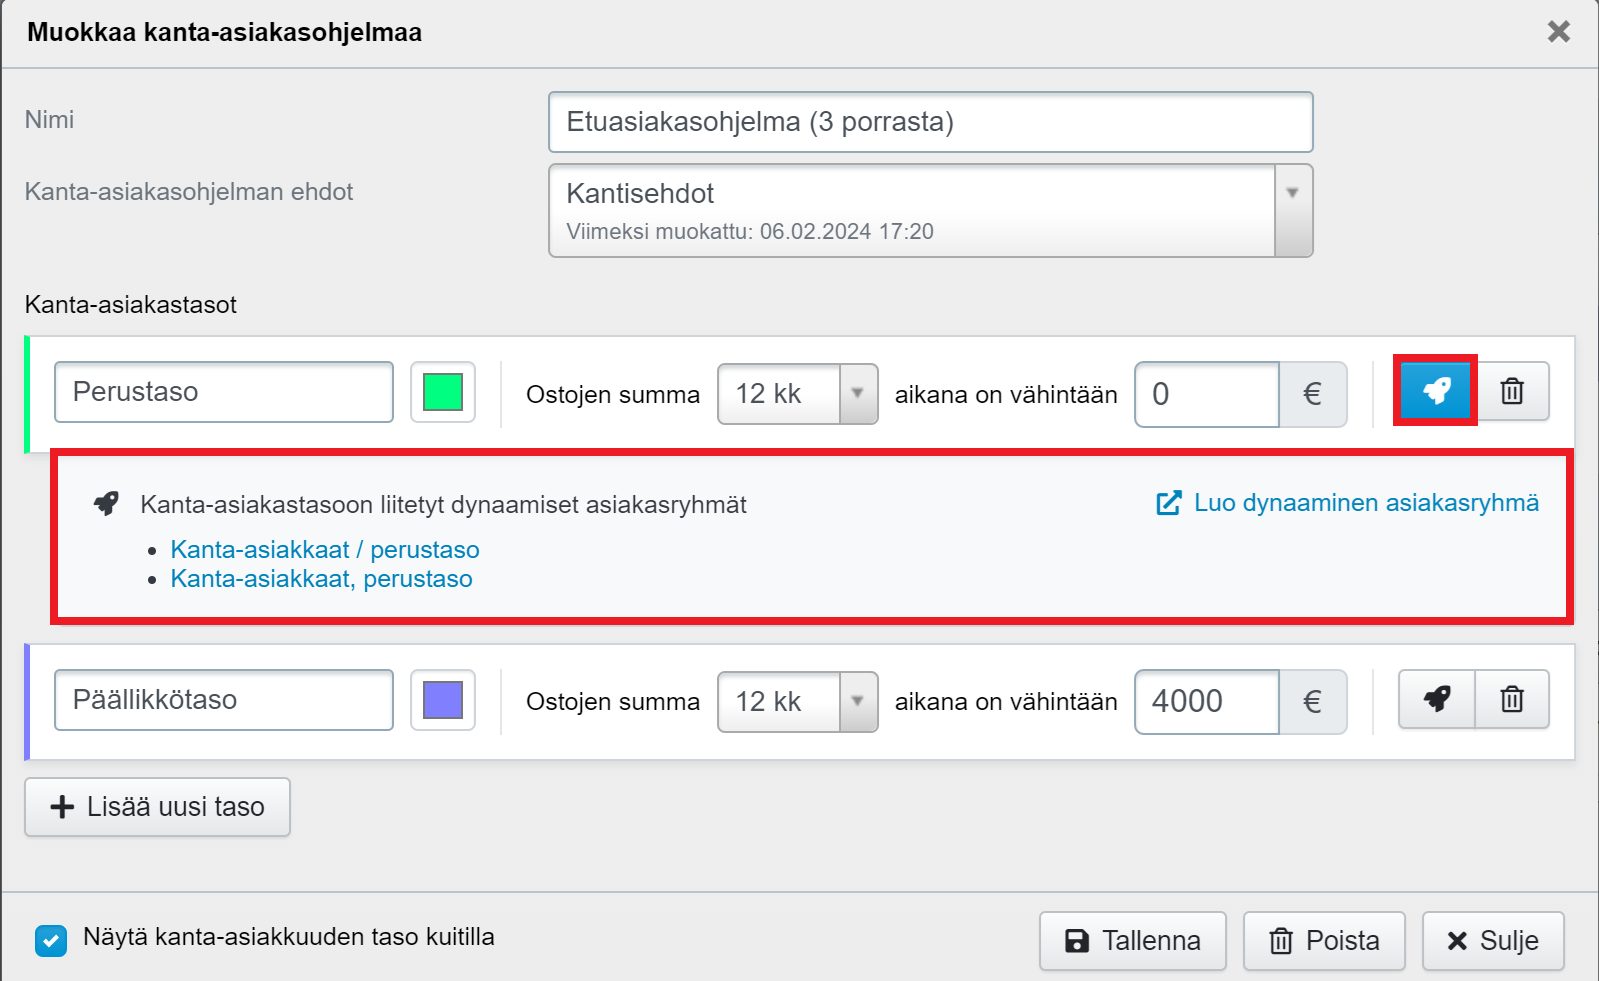The width and height of the screenshot is (1599, 981).
Task: Open the 12 kk dropdown for Päällikkötaso
Action: pos(797,702)
